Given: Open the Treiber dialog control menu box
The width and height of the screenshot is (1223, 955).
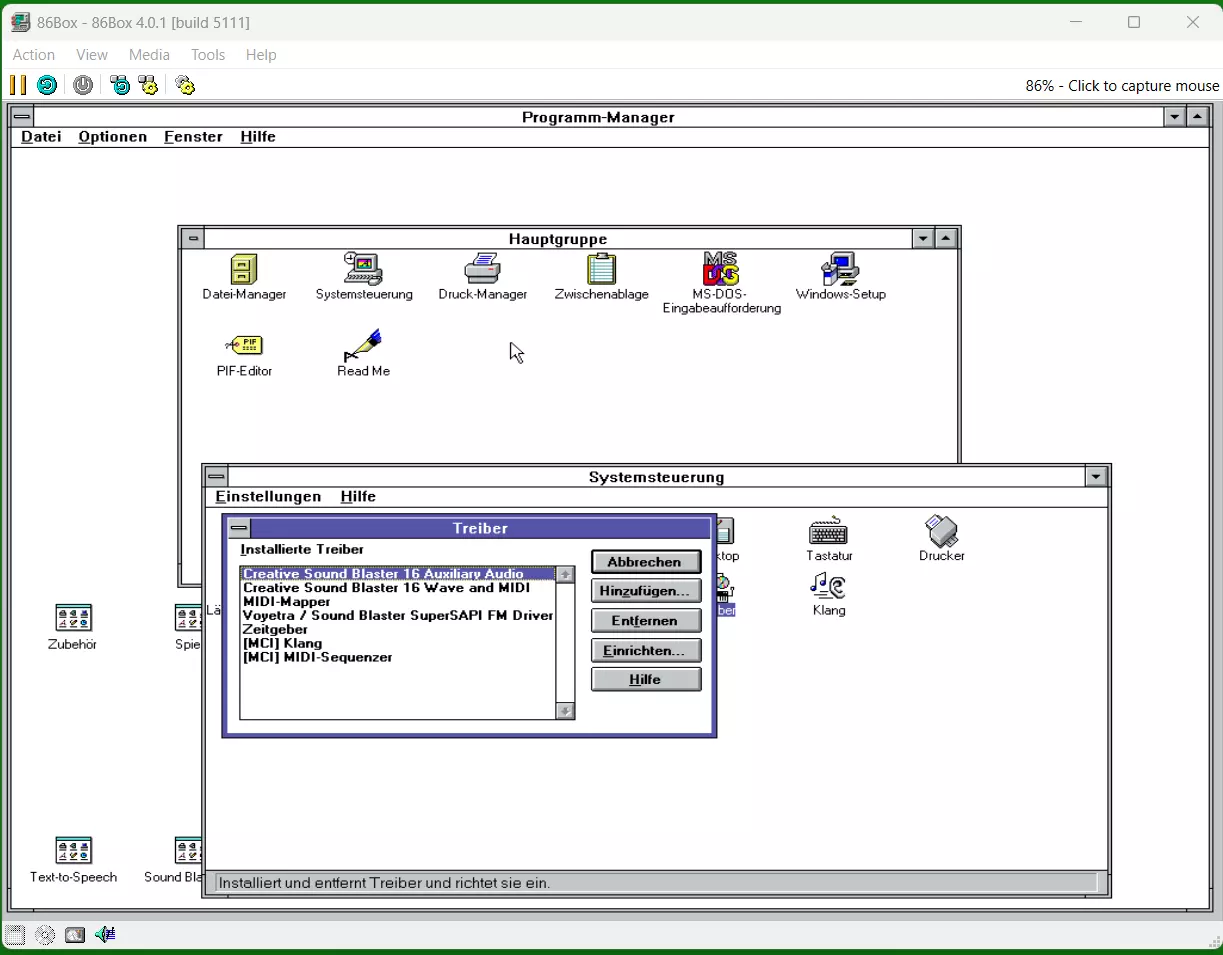Looking at the screenshot, I should (239, 528).
